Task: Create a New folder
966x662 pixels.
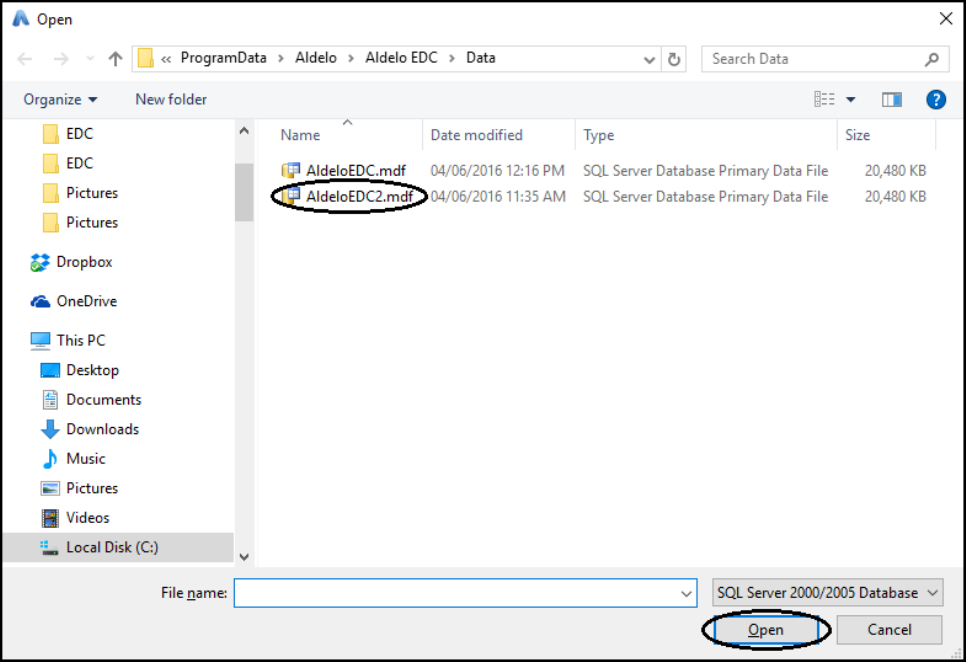Action: [x=171, y=99]
